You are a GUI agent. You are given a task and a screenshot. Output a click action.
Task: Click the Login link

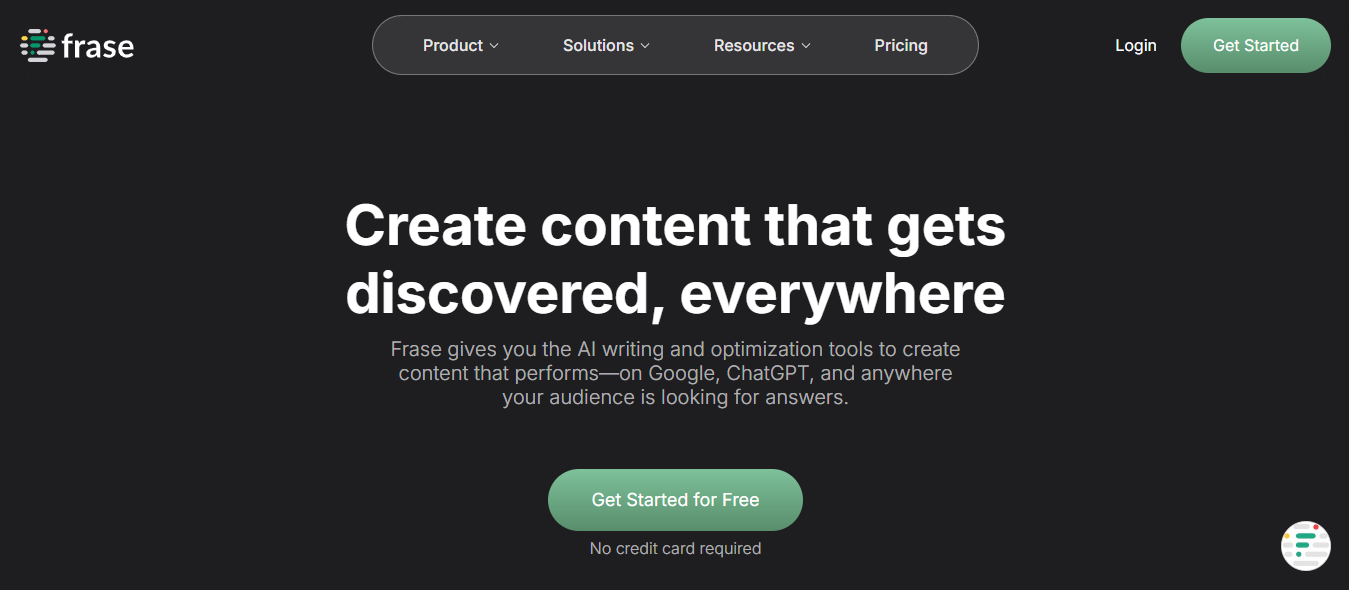1136,46
